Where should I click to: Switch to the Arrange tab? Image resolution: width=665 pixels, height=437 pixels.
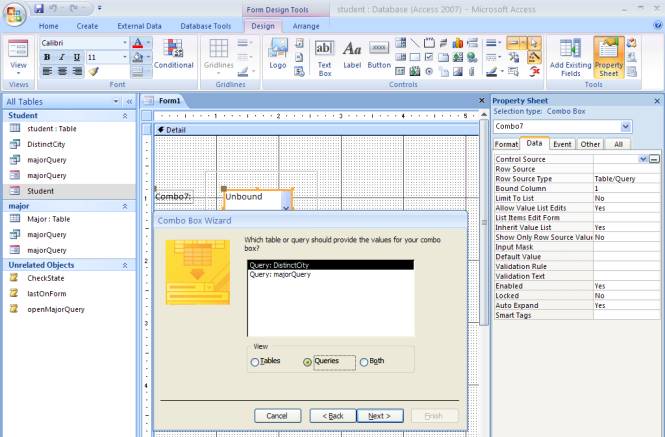306,26
